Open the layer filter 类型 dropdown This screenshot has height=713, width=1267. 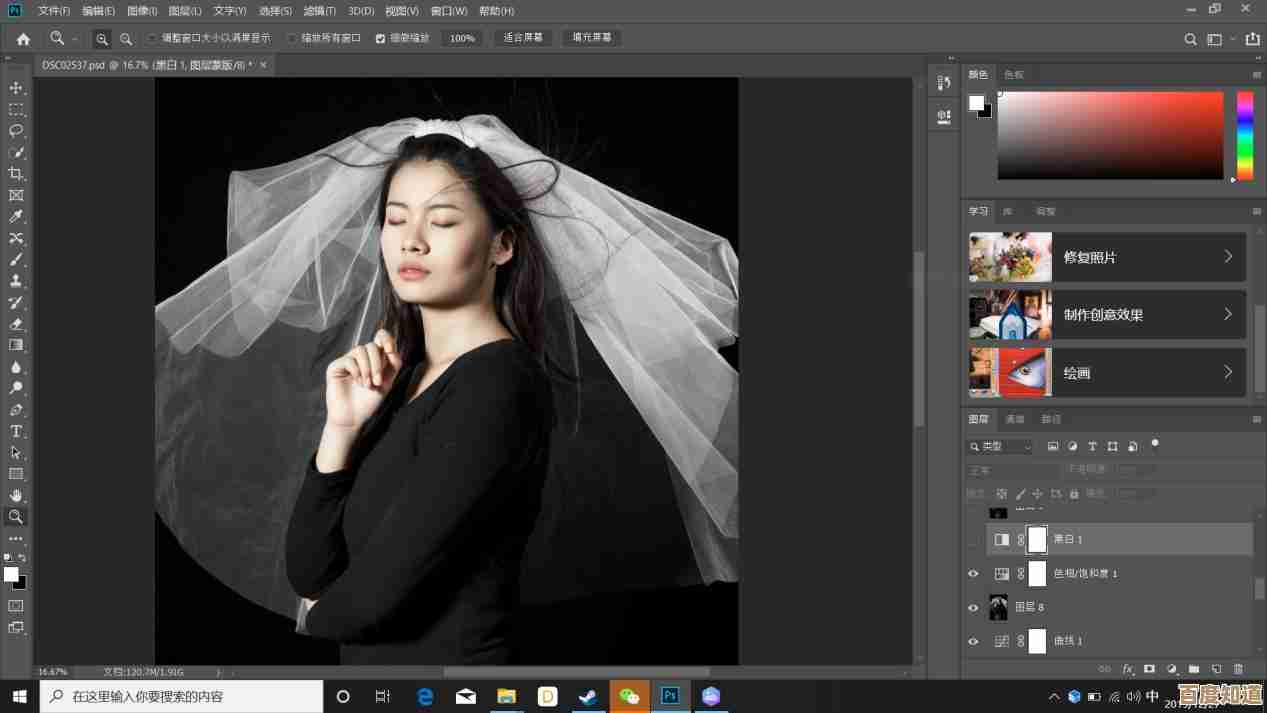click(x=1000, y=447)
